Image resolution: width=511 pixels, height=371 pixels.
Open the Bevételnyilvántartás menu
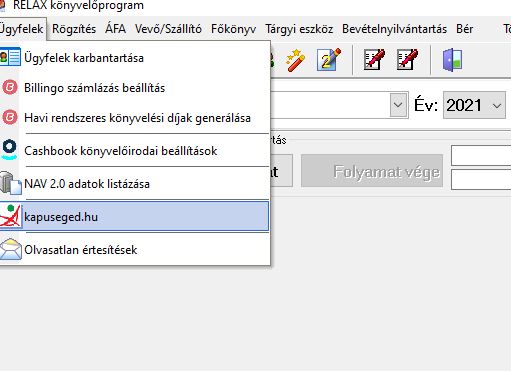[x=394, y=29]
